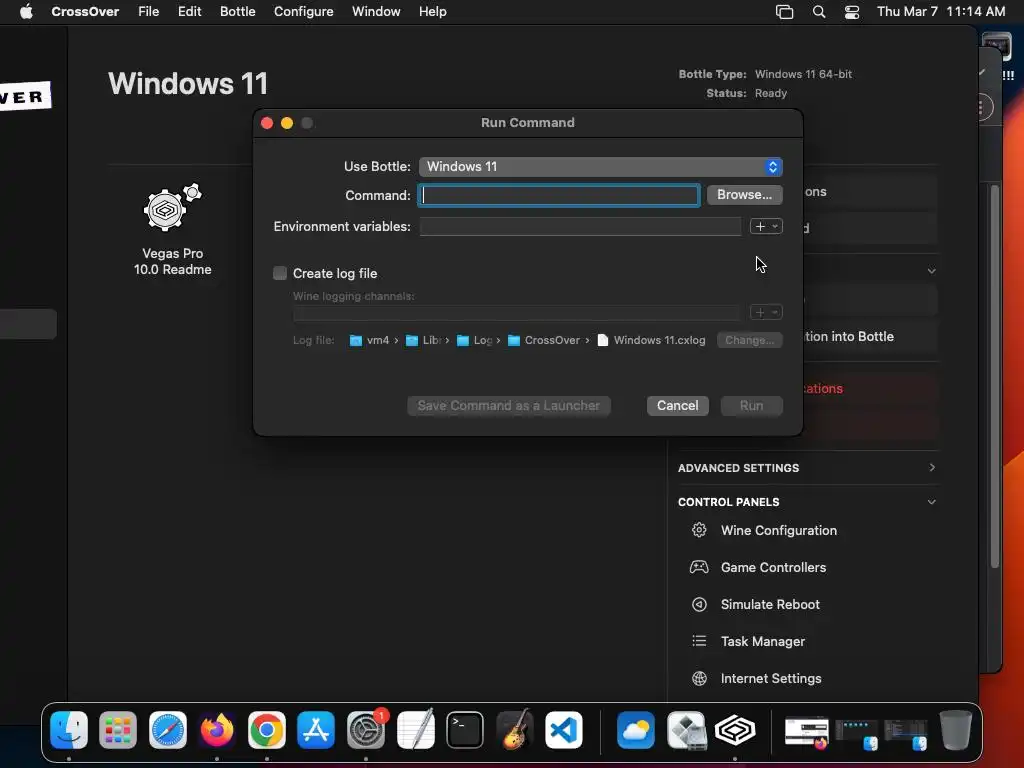Click the Change... log file button
1024x768 pixels.
[750, 340]
